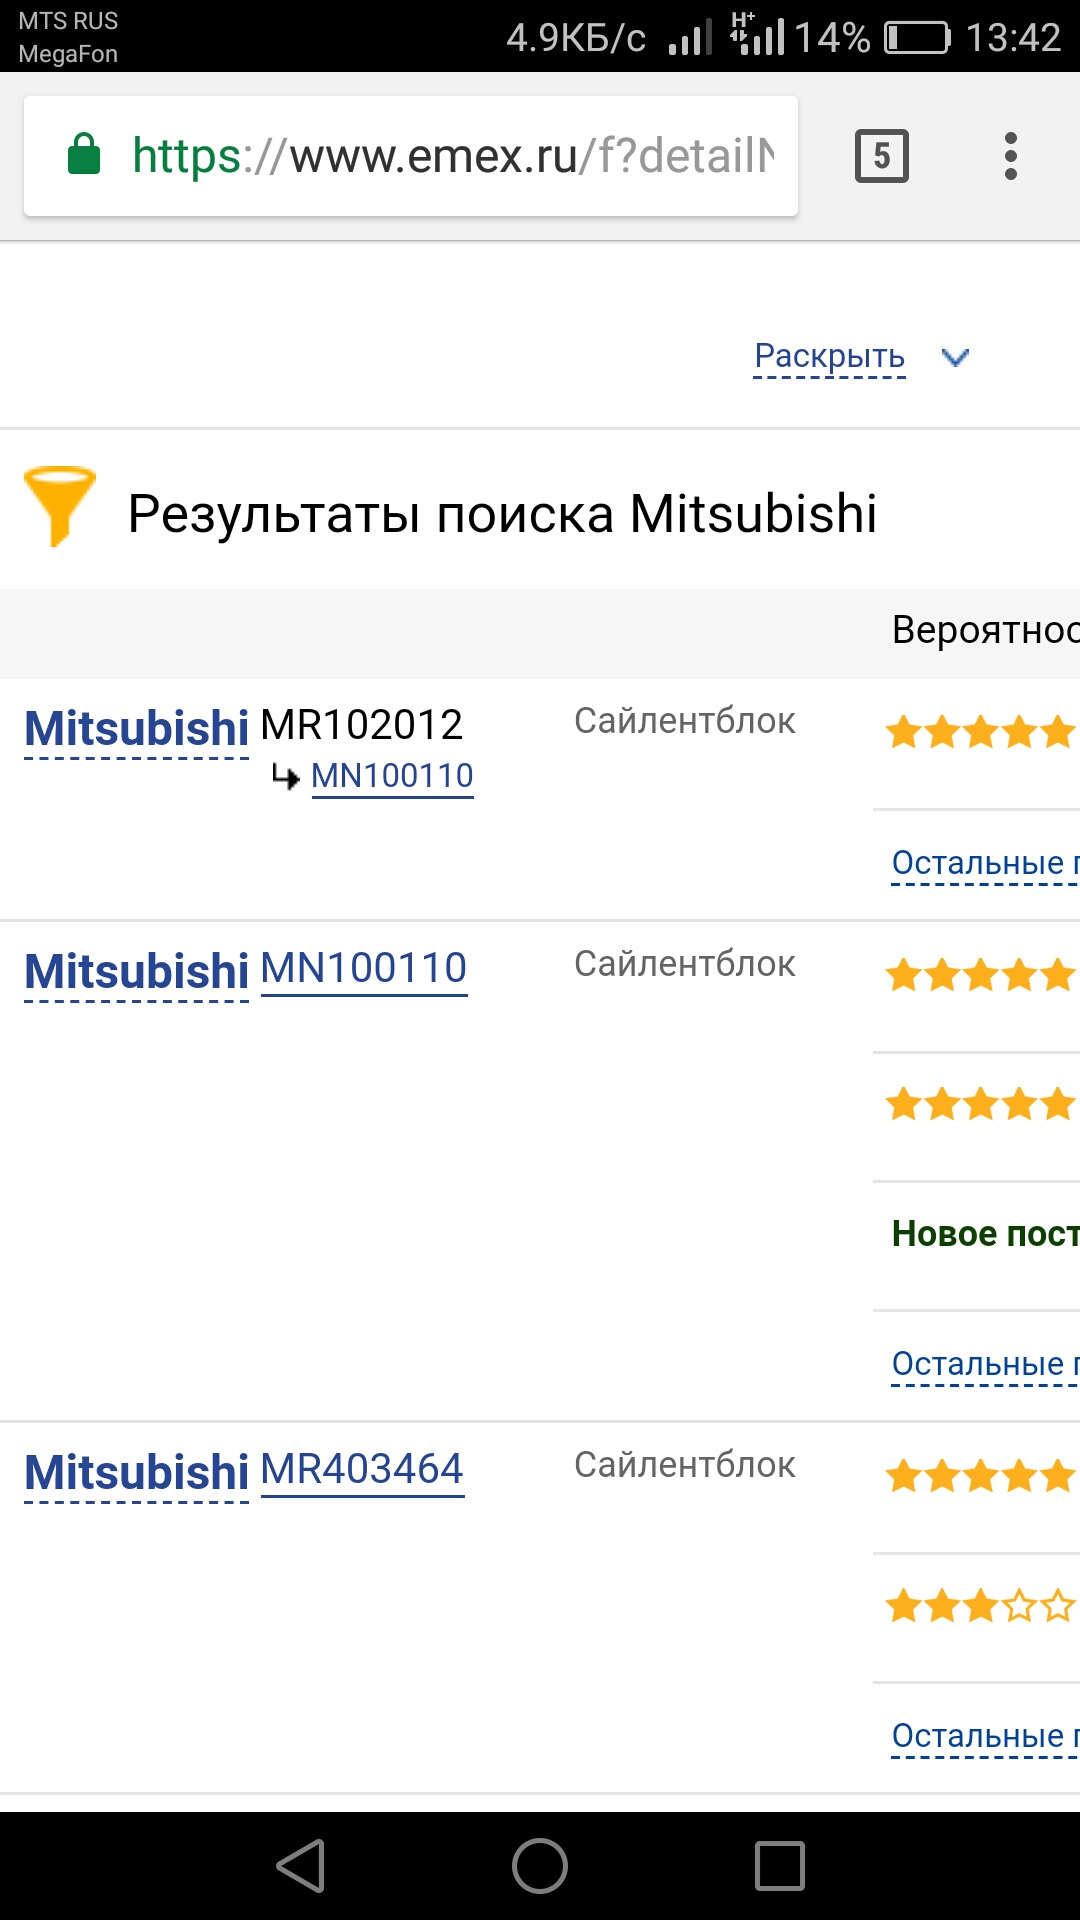
Task: Tap three-star rating in MR403464 row
Action: click(x=980, y=1606)
